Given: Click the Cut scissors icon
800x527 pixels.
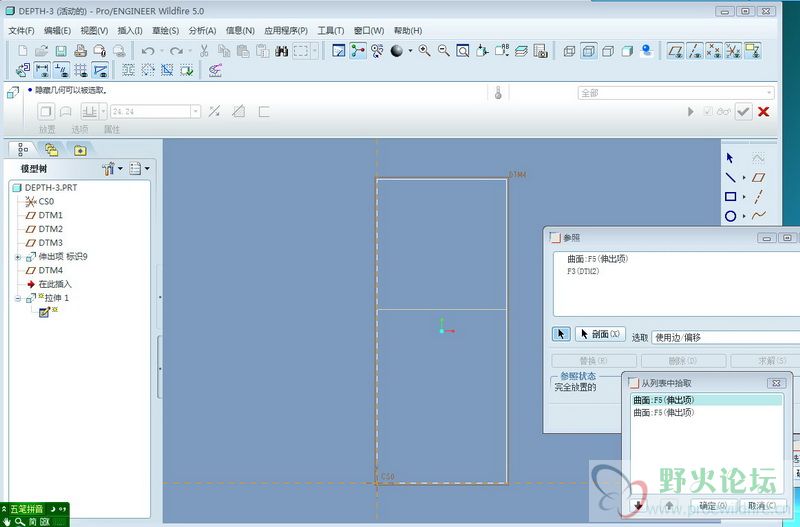Looking at the screenshot, I should tap(204, 51).
